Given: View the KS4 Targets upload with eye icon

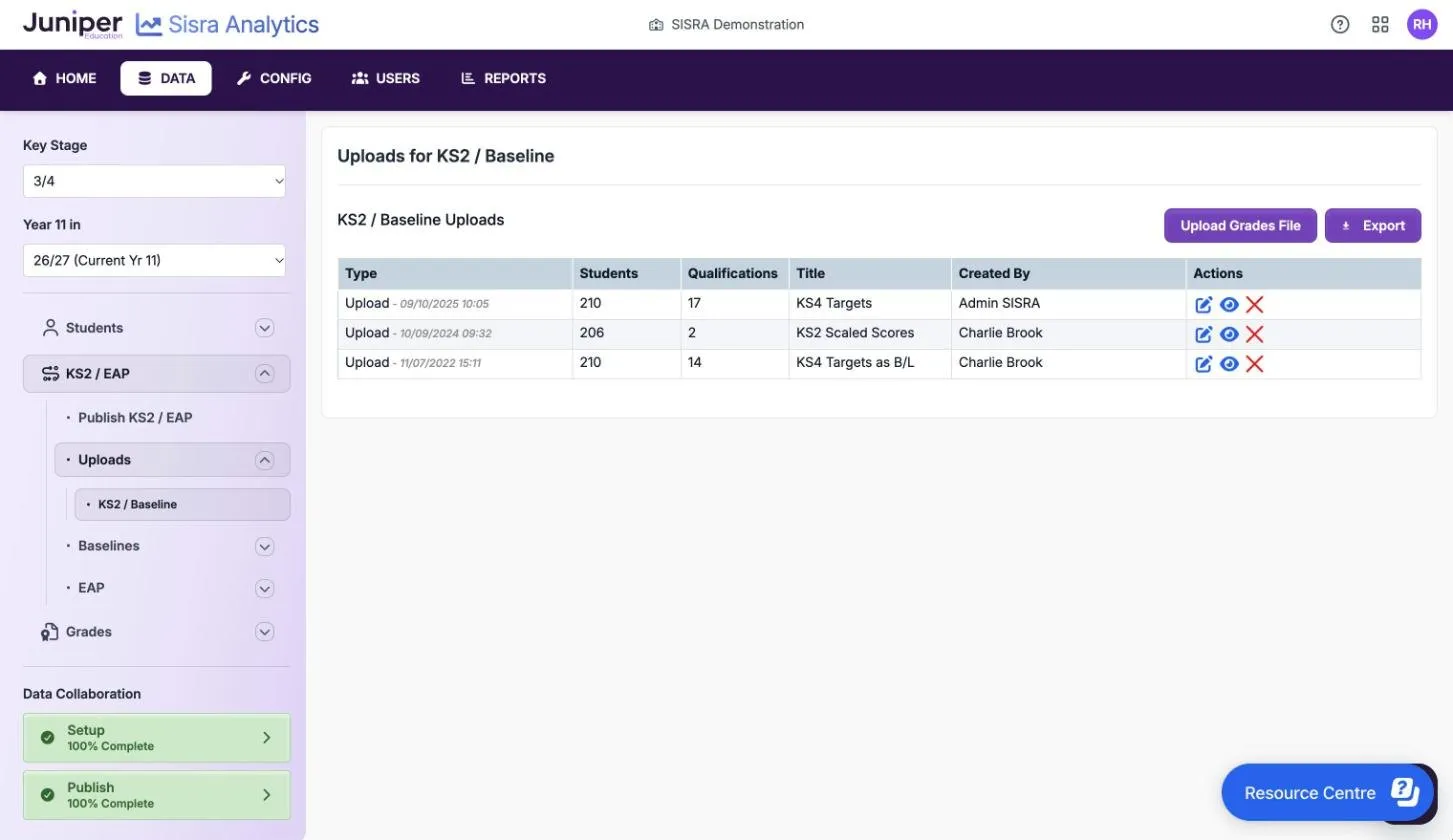Looking at the screenshot, I should [x=1229, y=305].
